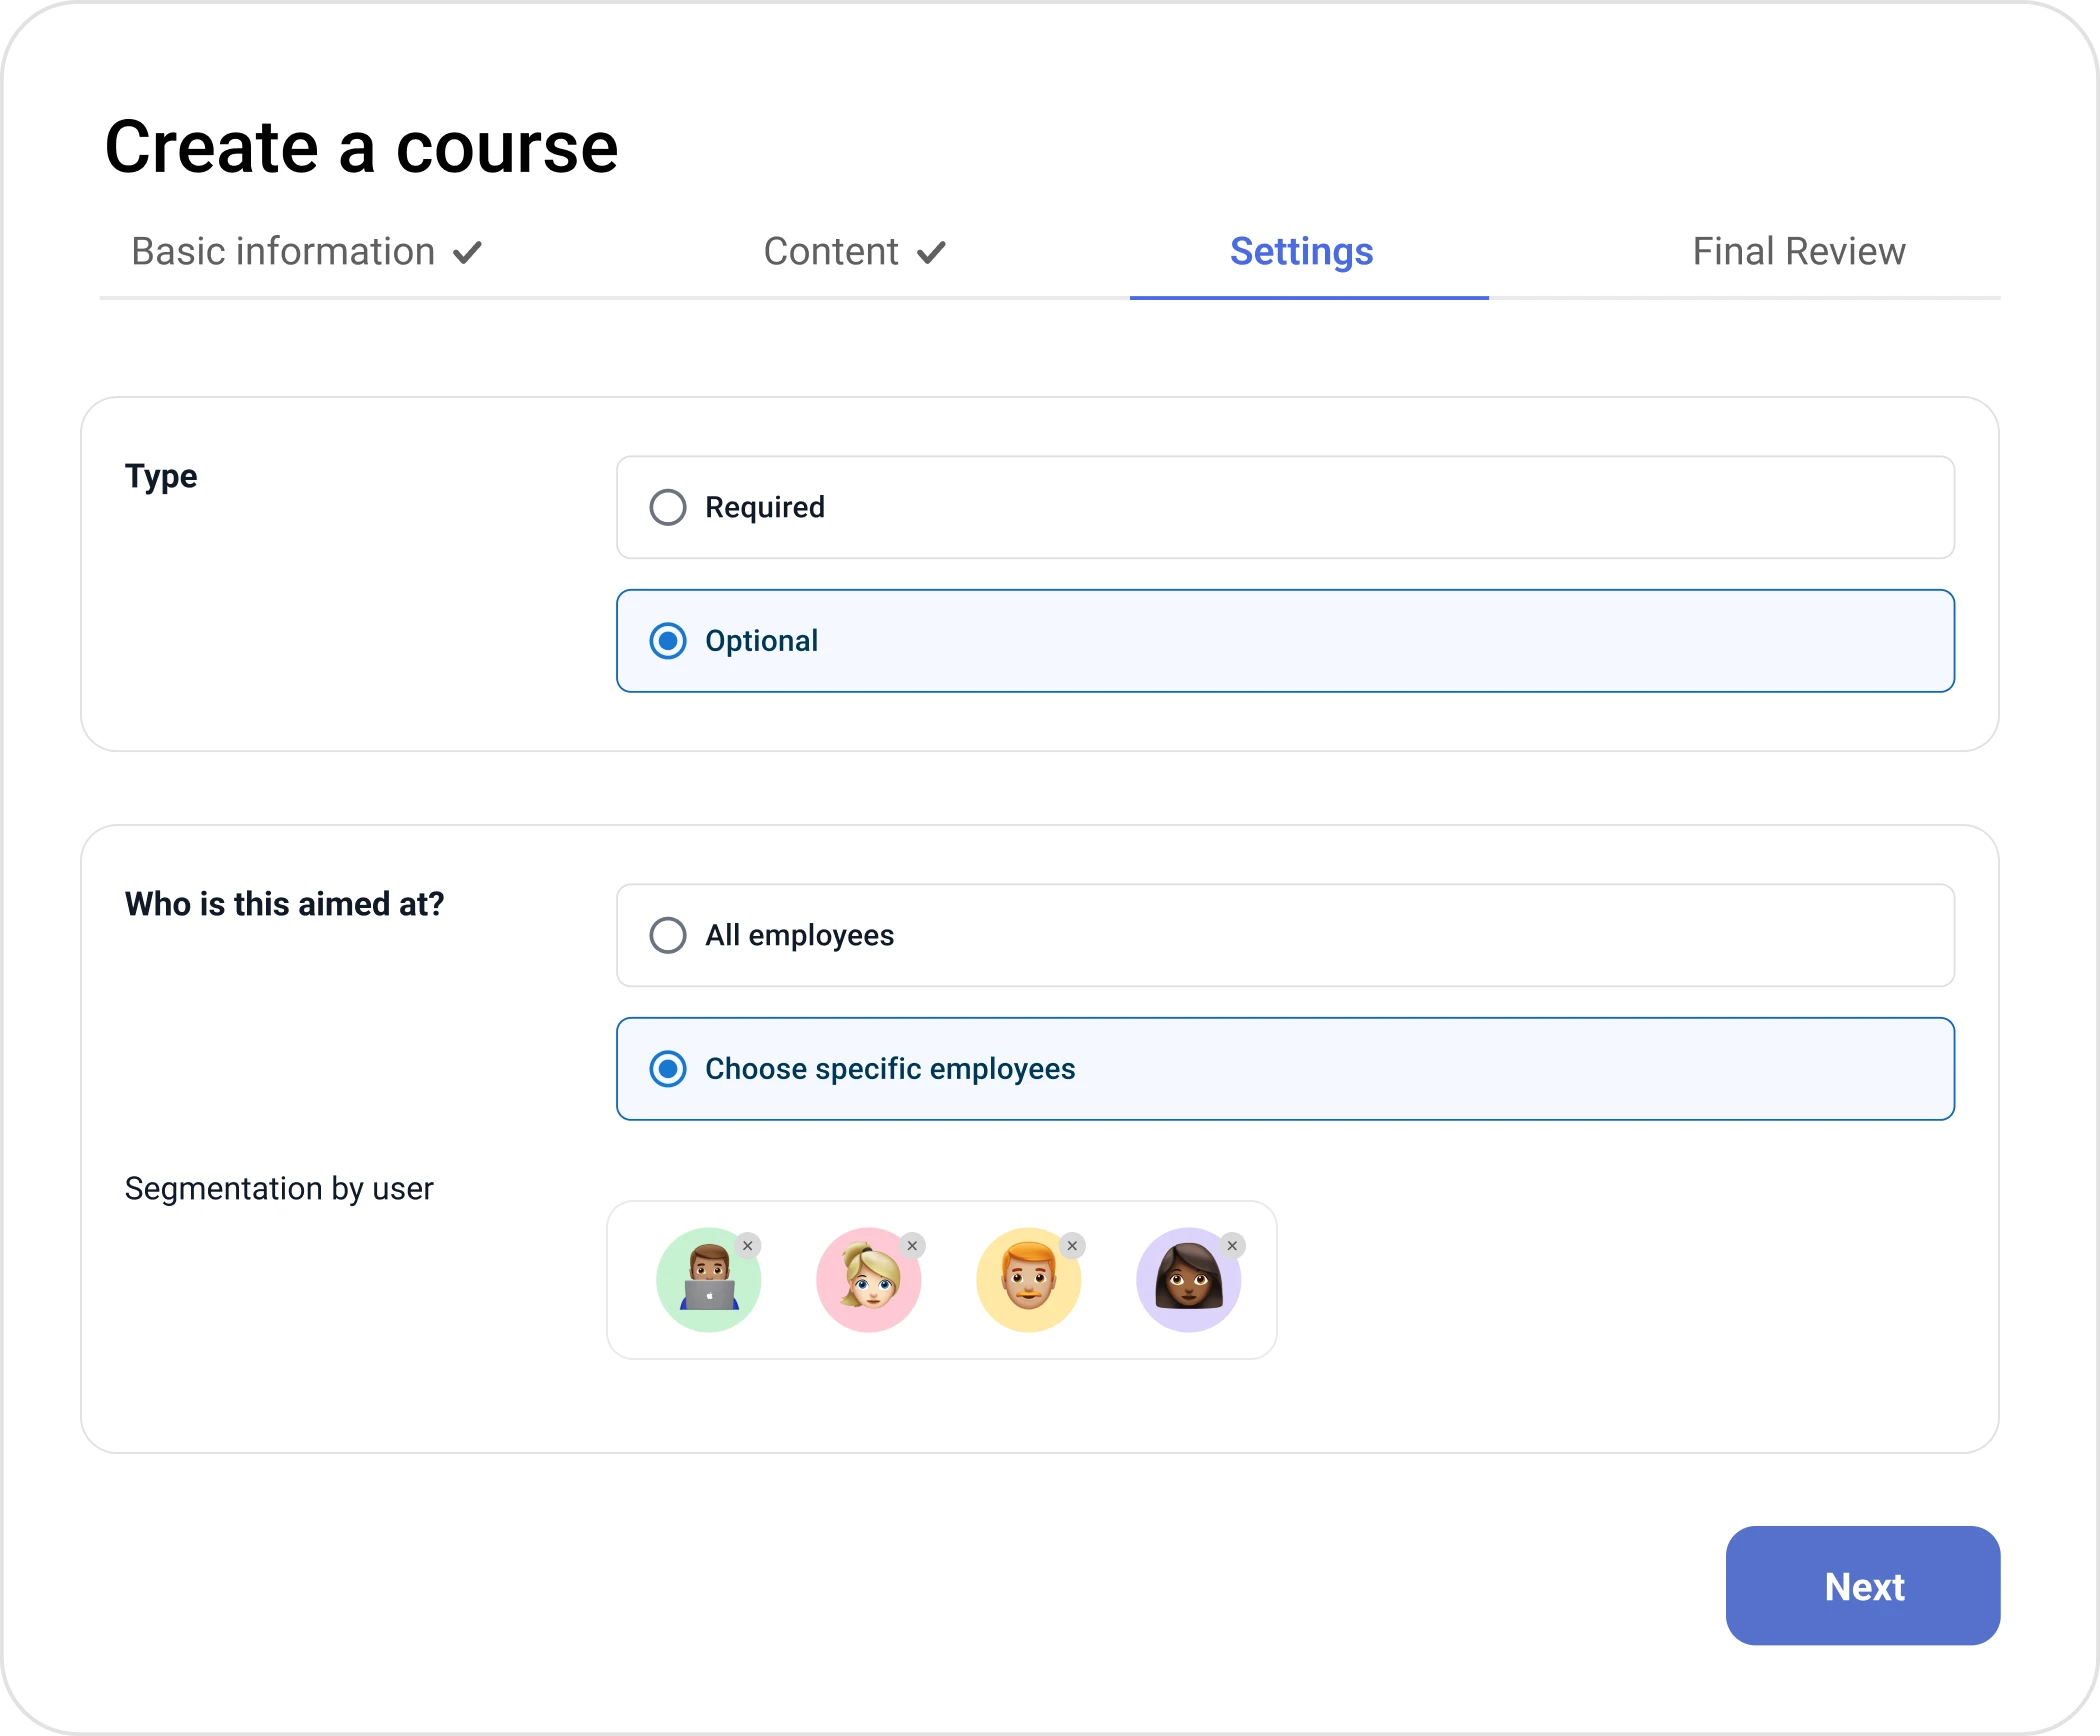Click the checkmark beside Content
Viewport: 2100px width, 1736px height.
[931, 253]
